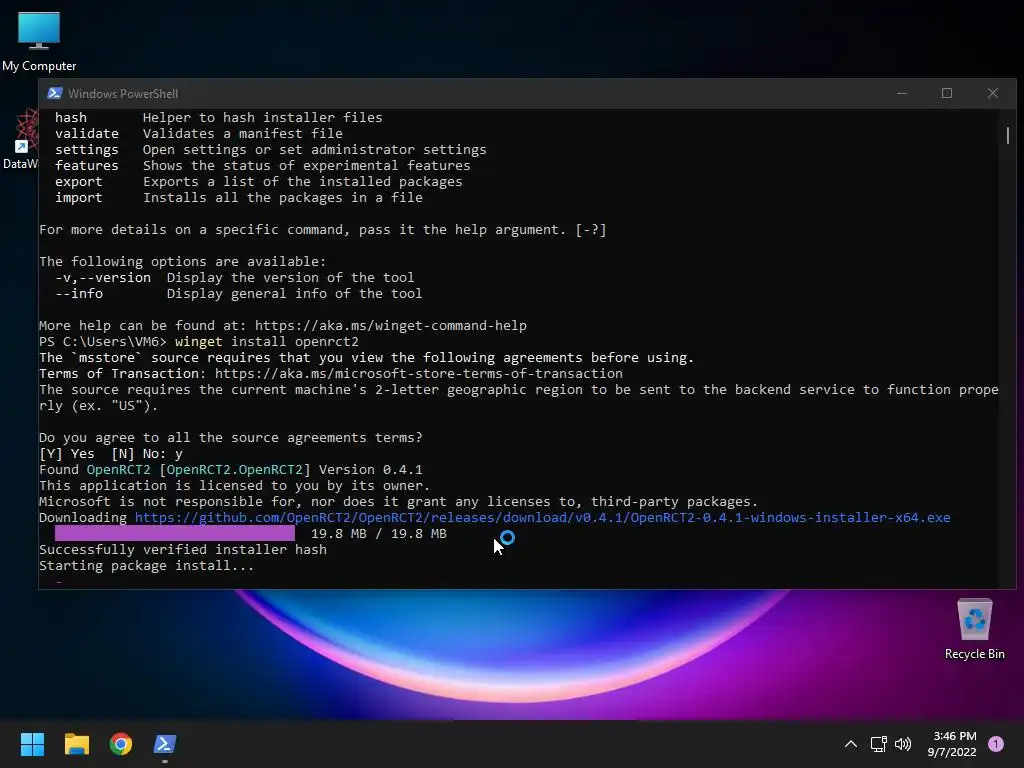Screen dimensions: 1024x768
Task: Click the '-v,--version' option line
Action: pyautogui.click(x=234, y=278)
